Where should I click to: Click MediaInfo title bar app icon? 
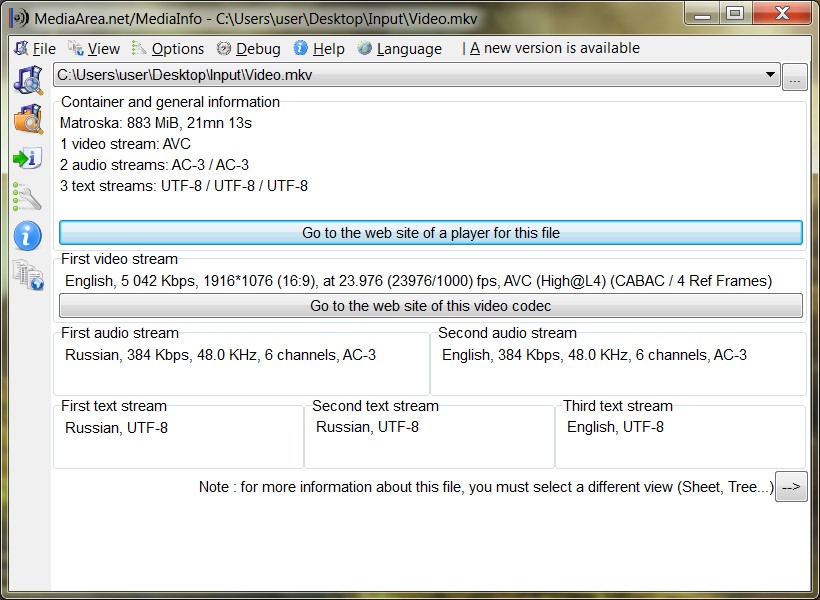pos(19,18)
